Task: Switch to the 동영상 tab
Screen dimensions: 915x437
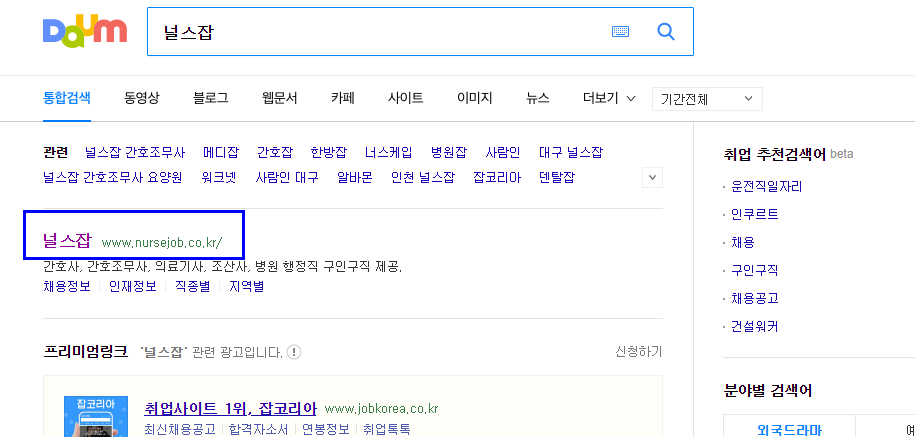Action: [141, 98]
